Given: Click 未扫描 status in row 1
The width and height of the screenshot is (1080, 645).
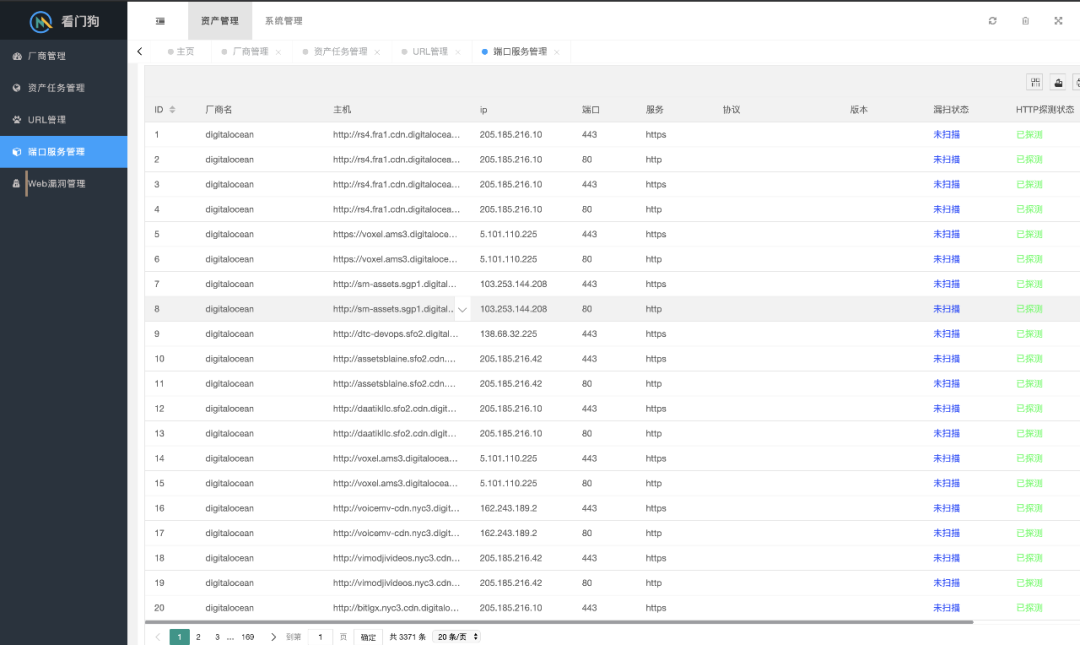Looking at the screenshot, I should (x=946, y=134).
